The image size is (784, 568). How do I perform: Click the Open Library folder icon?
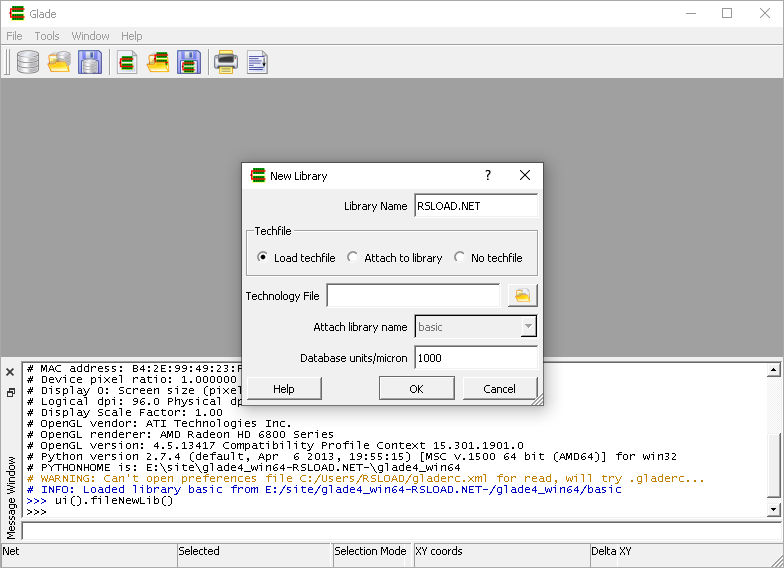(60, 62)
